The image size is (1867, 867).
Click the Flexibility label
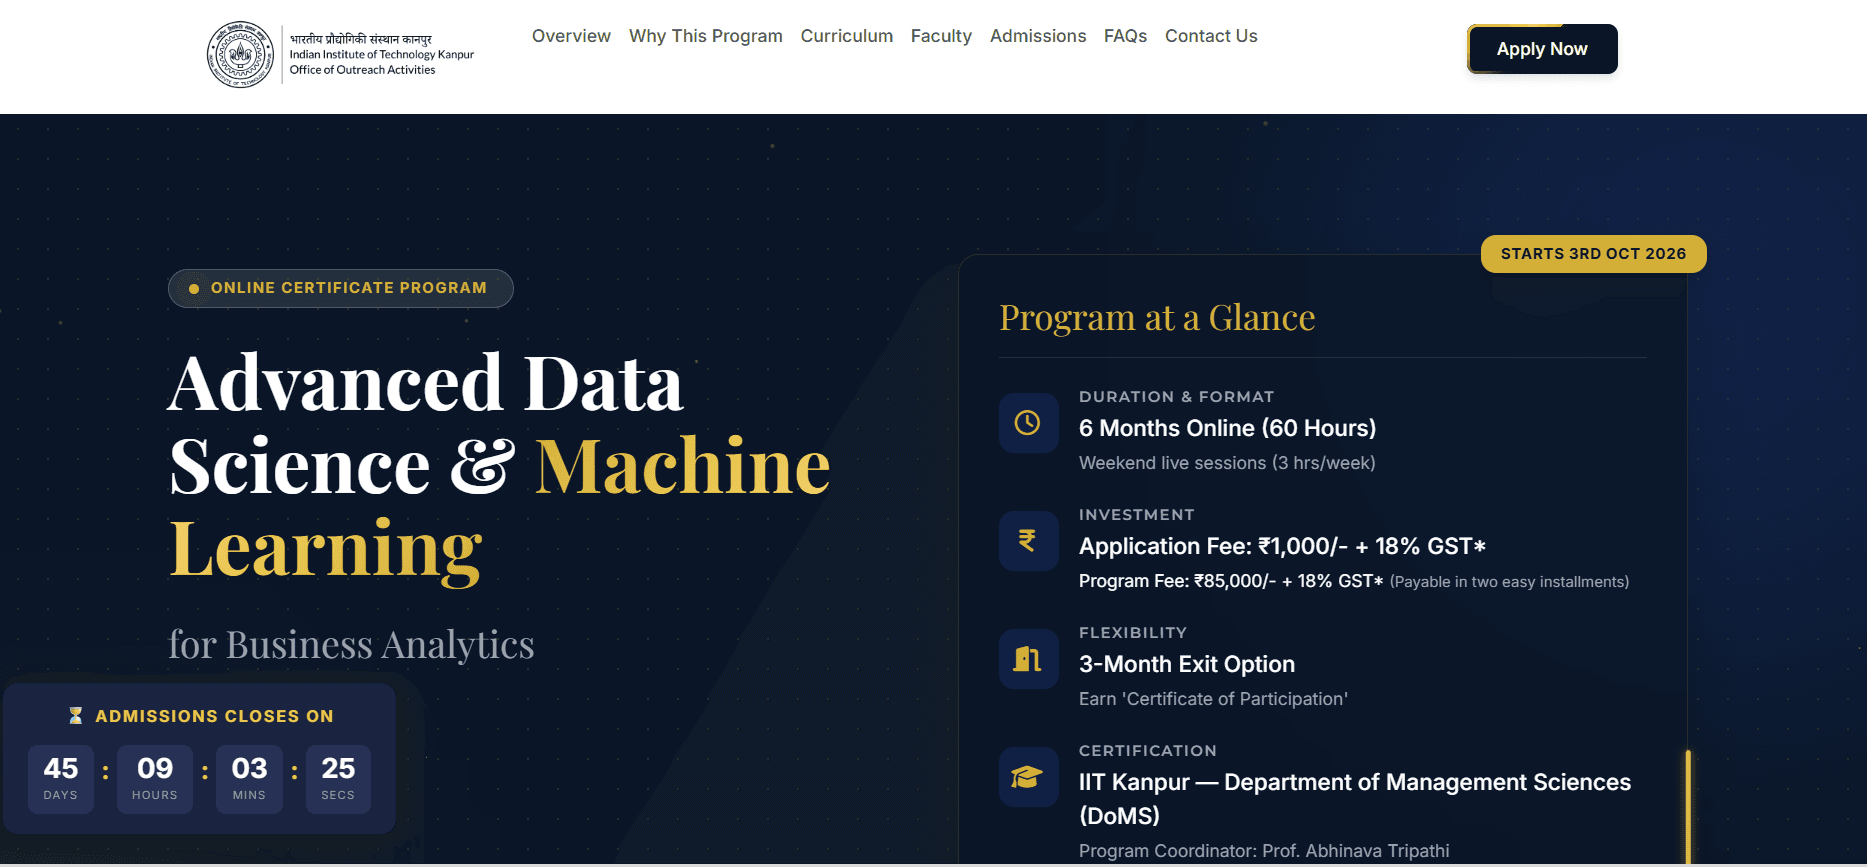point(1133,633)
